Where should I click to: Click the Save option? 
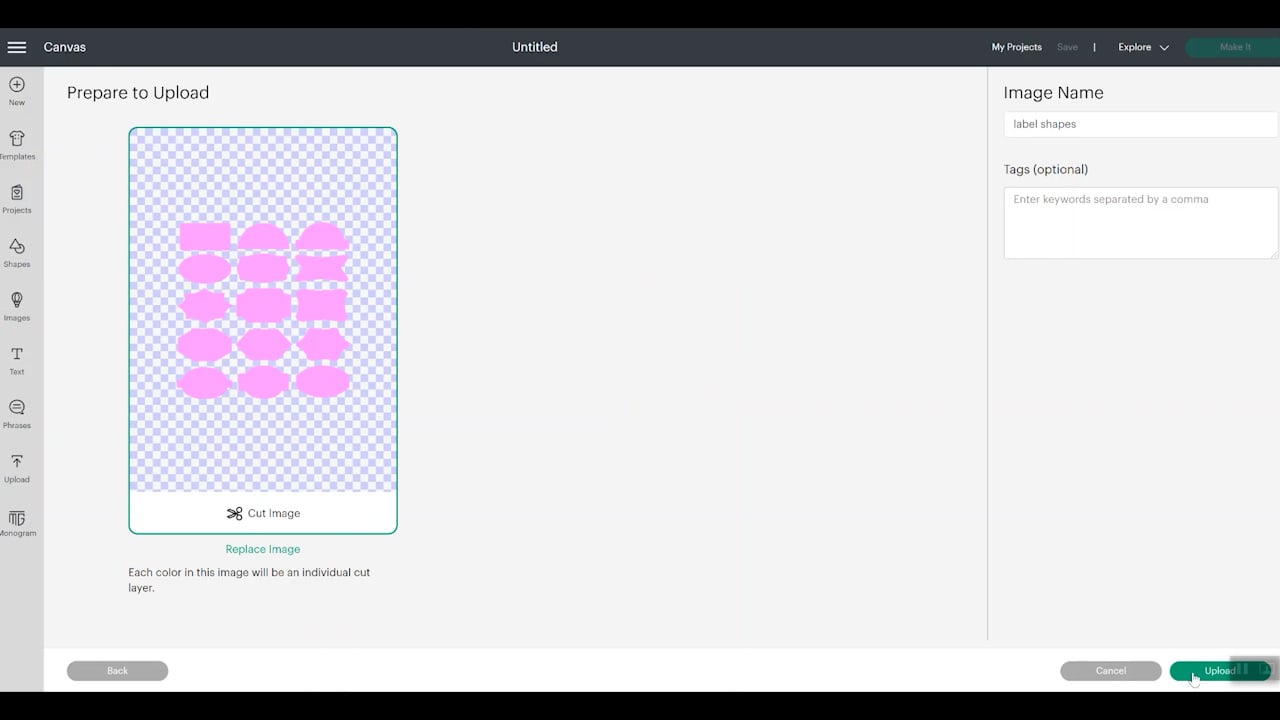pos(1067,47)
